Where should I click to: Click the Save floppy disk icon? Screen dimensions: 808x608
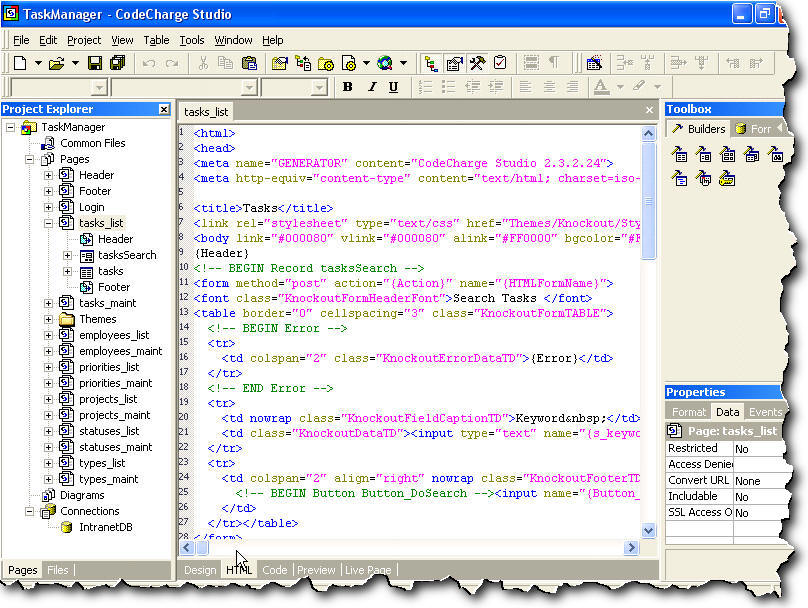pos(95,63)
